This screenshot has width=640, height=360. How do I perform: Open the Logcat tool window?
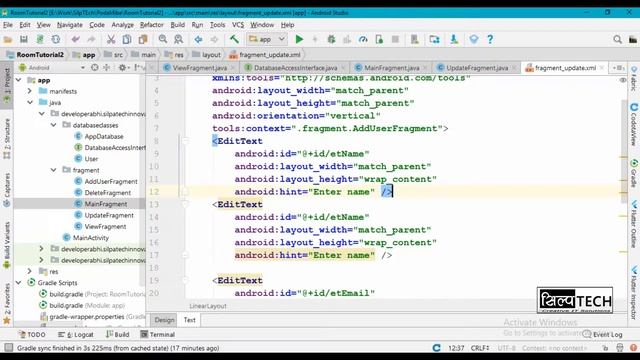pyautogui.click(x=76, y=334)
